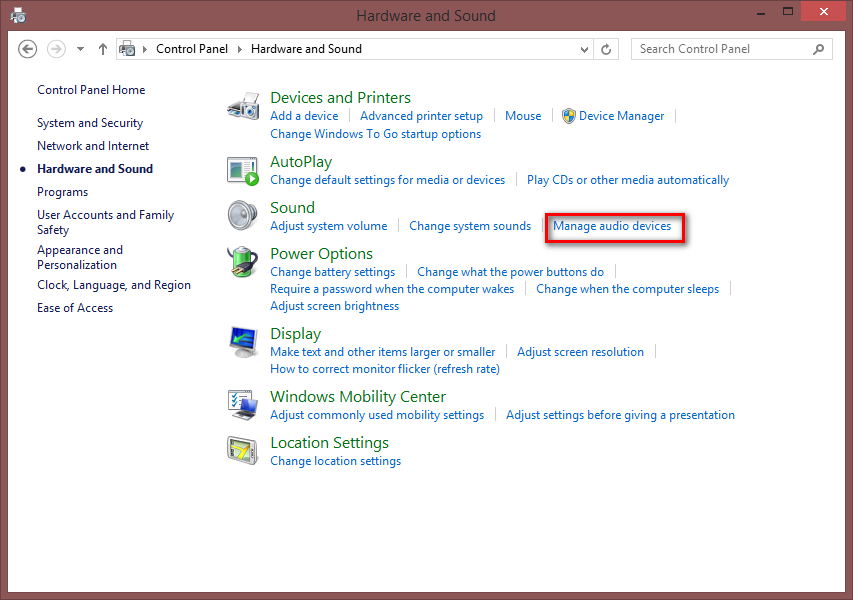Go back using the Back arrow
The width and height of the screenshot is (853, 600).
[27, 49]
